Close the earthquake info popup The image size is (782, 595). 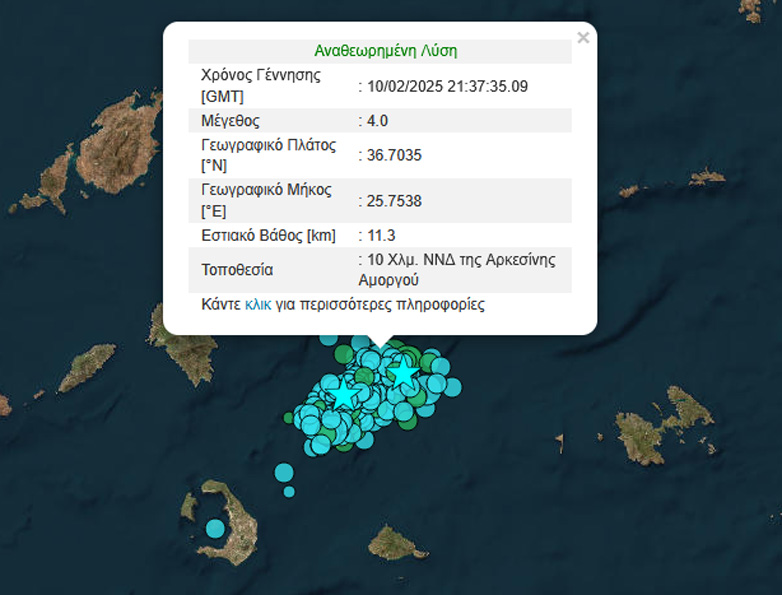[x=583, y=38]
